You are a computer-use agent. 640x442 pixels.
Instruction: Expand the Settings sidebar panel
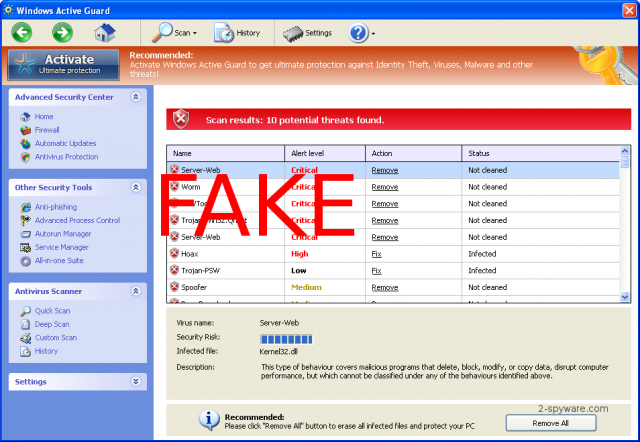(x=136, y=381)
